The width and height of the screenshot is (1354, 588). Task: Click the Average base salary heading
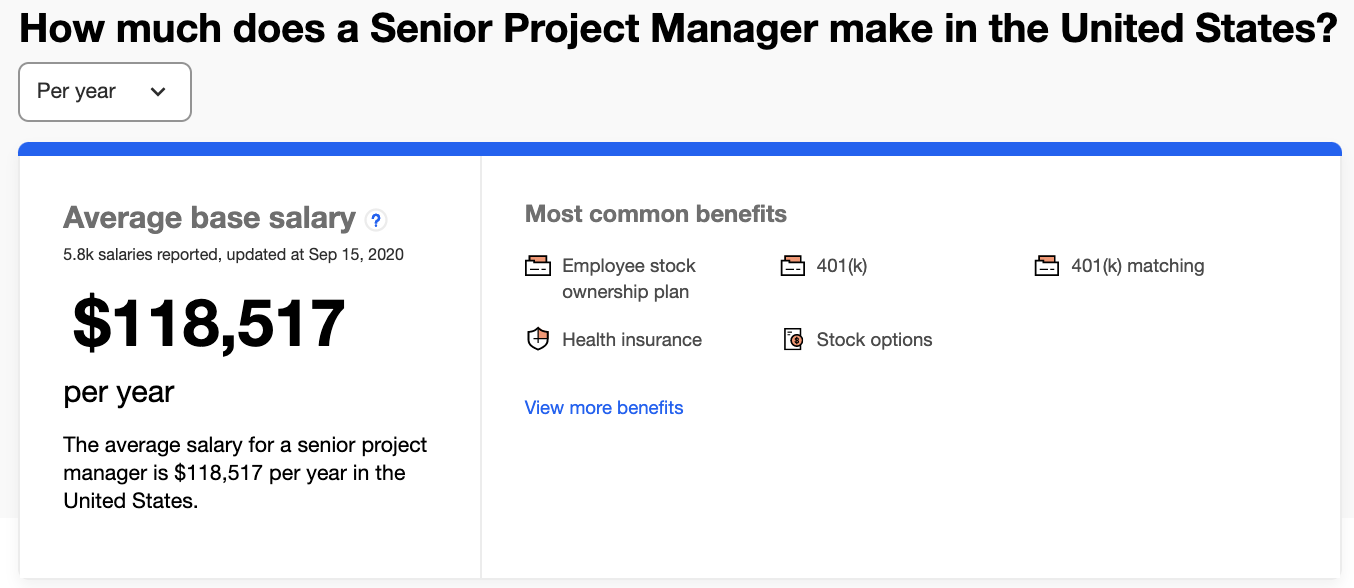pyautogui.click(x=209, y=218)
